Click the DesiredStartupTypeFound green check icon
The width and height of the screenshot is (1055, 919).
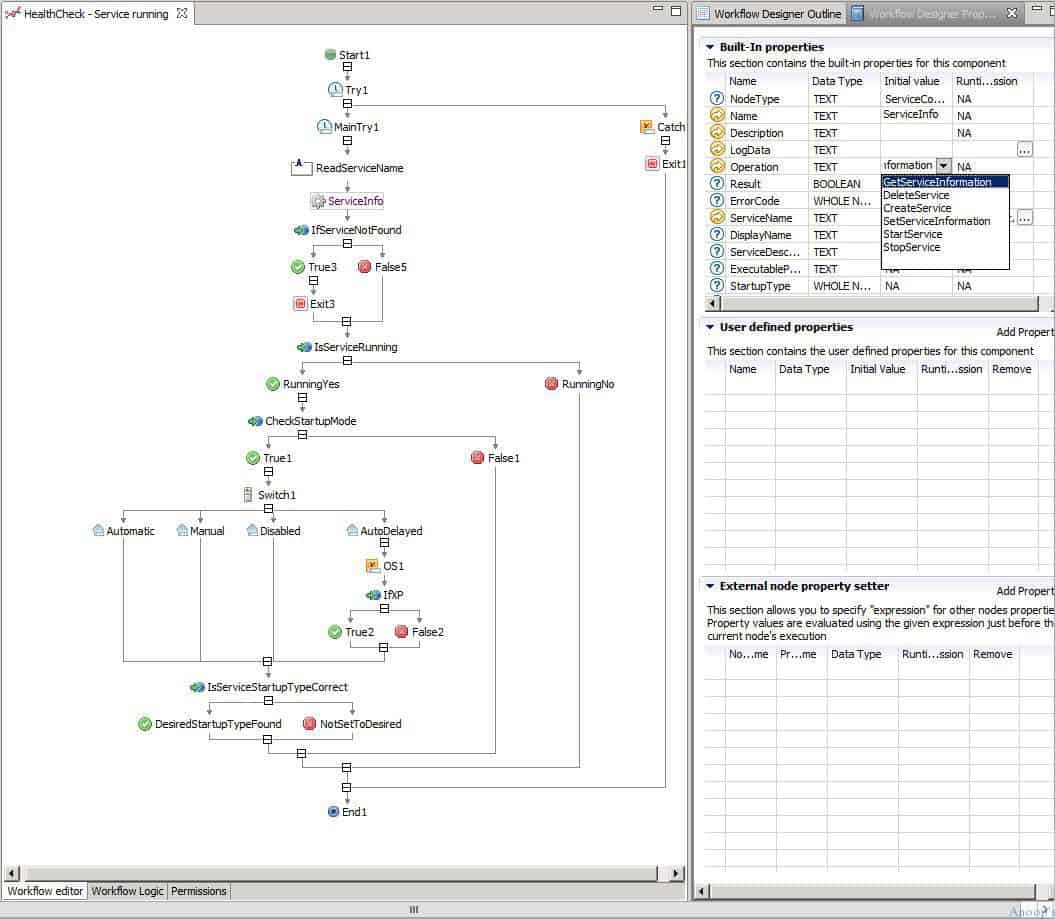point(145,724)
